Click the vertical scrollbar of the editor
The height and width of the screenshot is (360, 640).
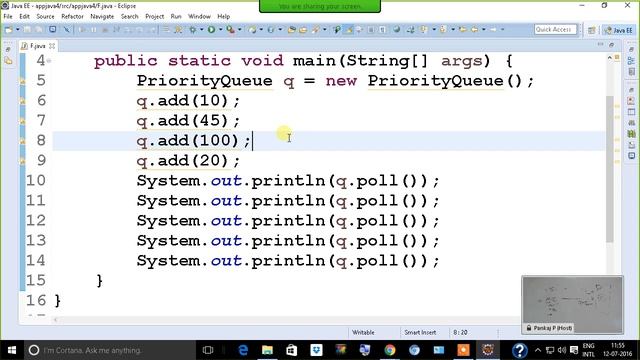click(610, 169)
